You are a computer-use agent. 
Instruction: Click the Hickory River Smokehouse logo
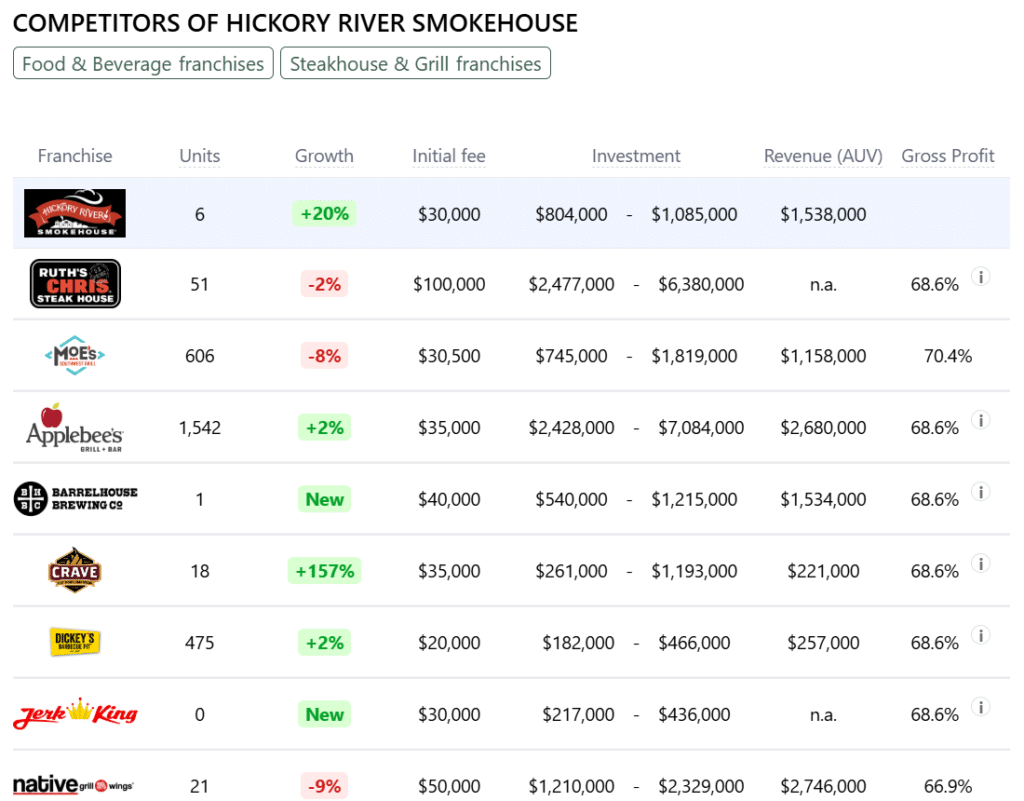(75, 213)
